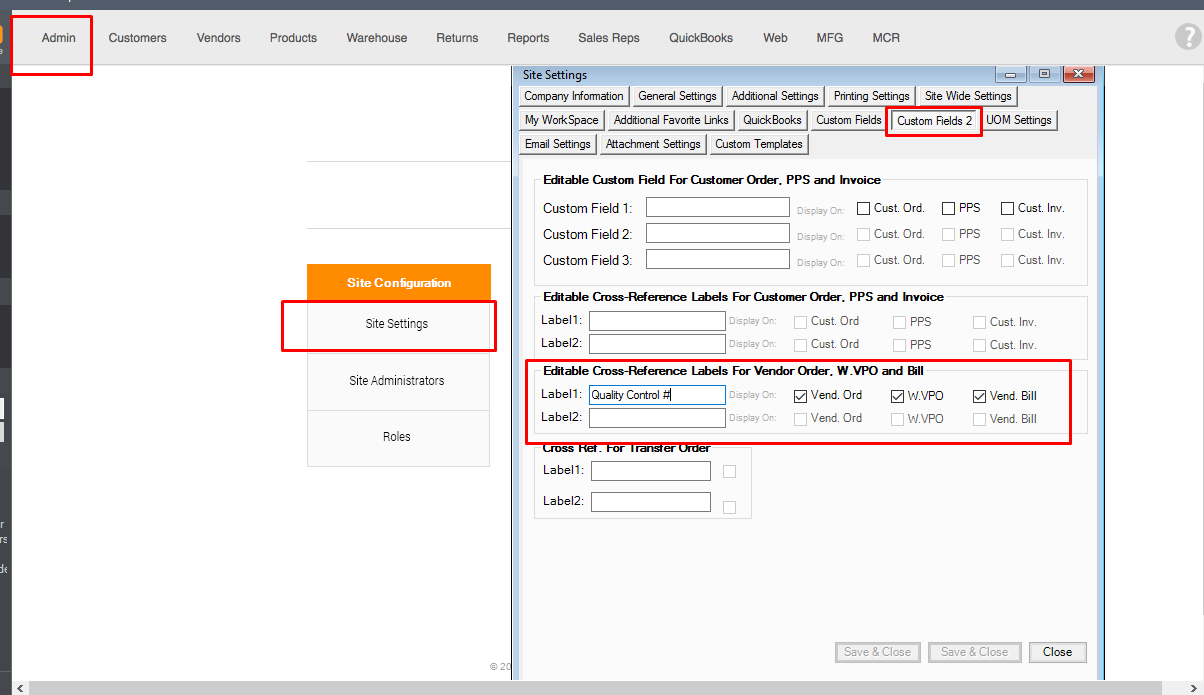Screen dimensions: 1204x695
Task: Switch to Company Information tab
Action: pos(574,96)
